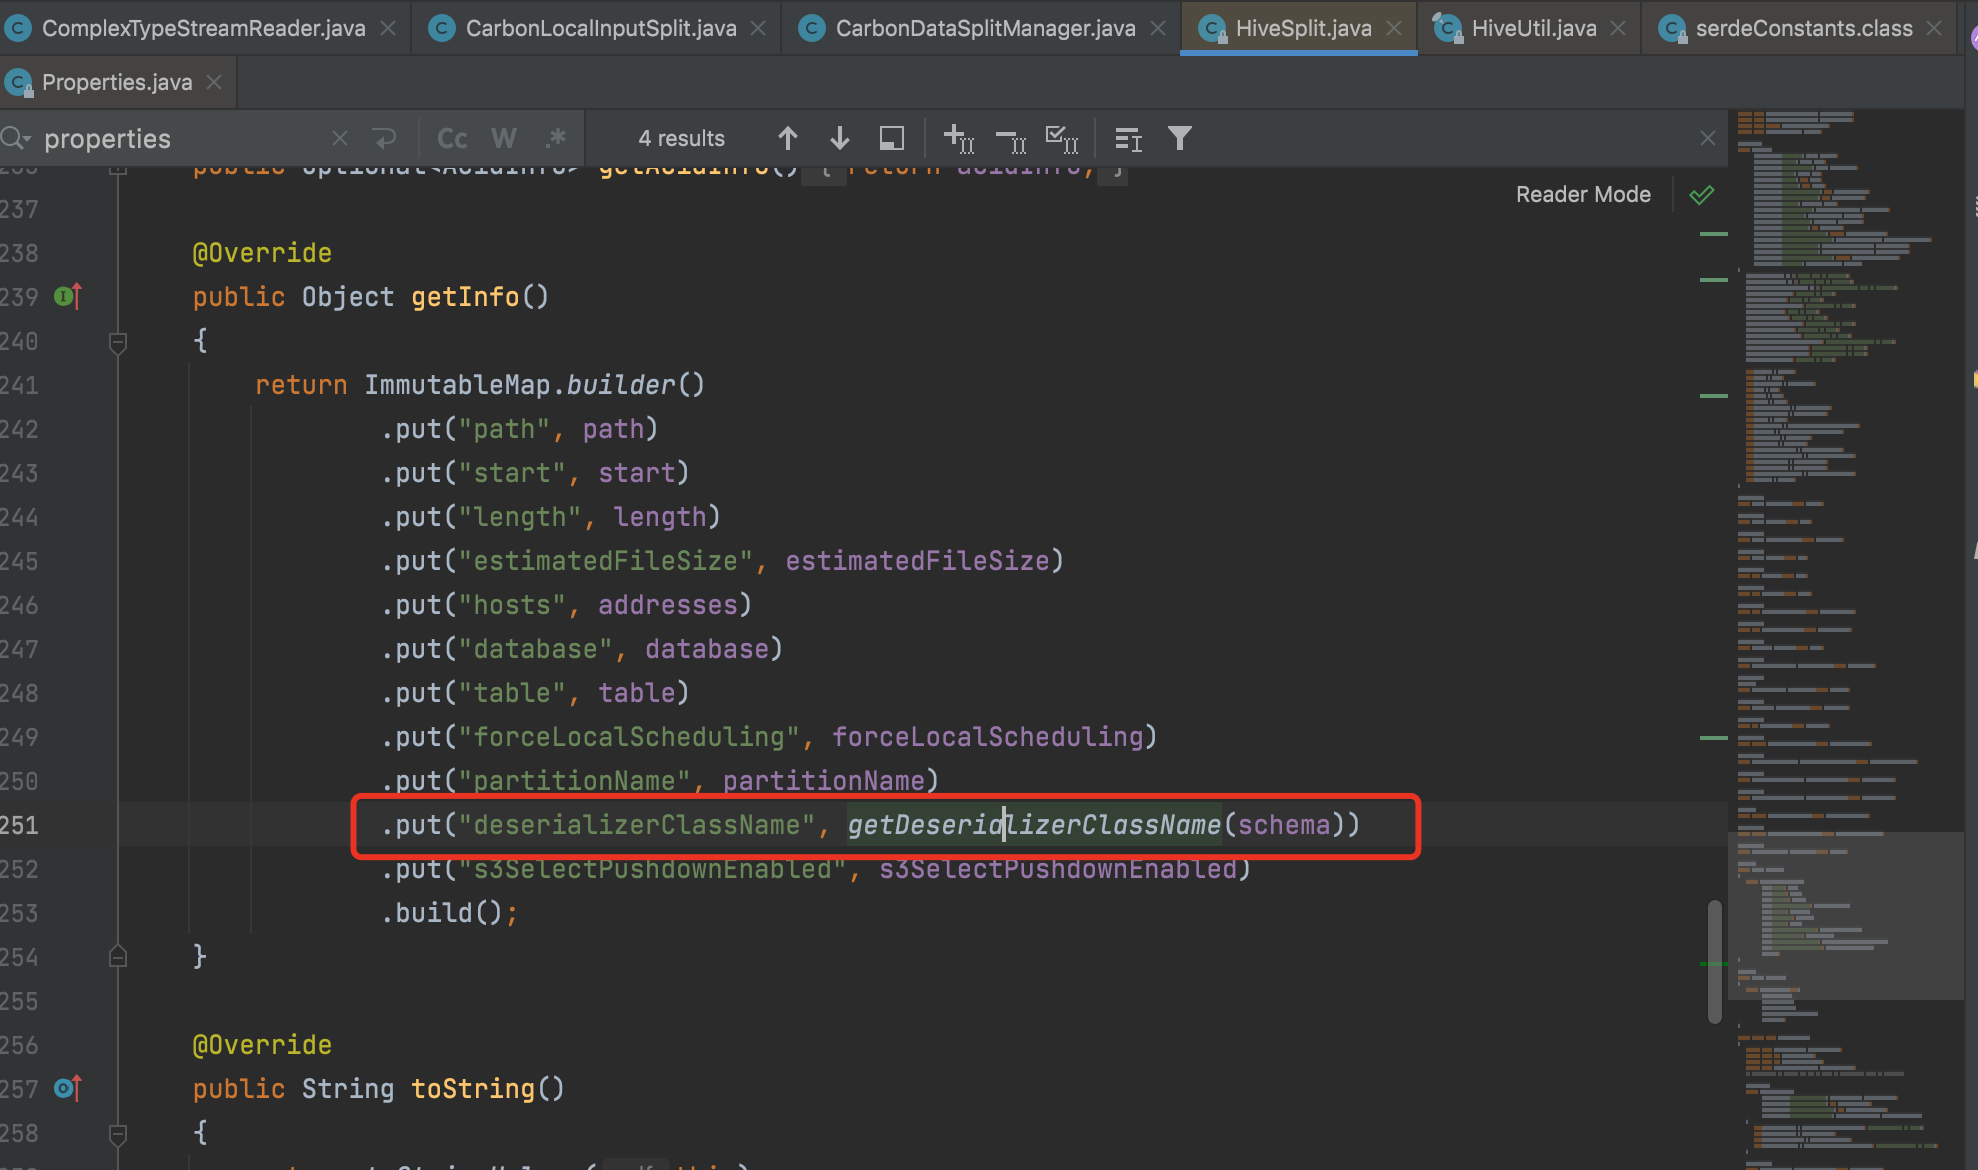This screenshot has height=1170, width=1978.
Task: Close the ComplexTypeStreamReader.java tab
Action: (388, 29)
